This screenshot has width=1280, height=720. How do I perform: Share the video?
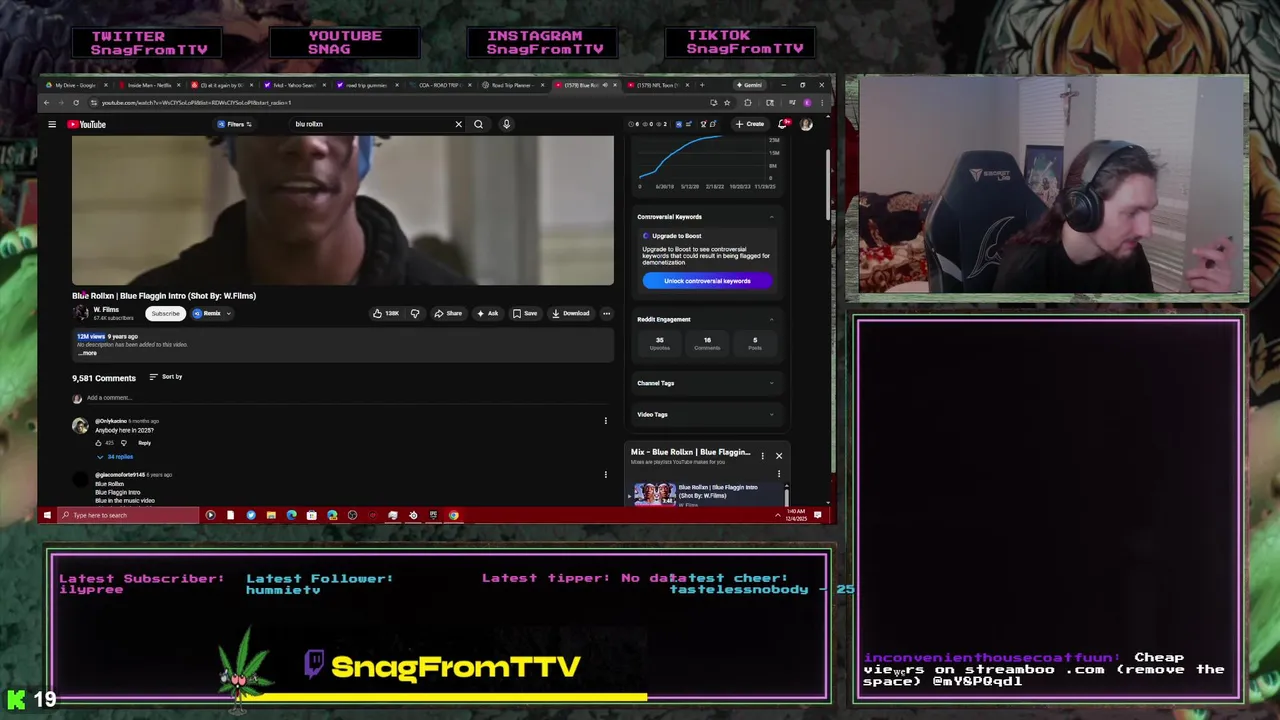[x=448, y=313]
